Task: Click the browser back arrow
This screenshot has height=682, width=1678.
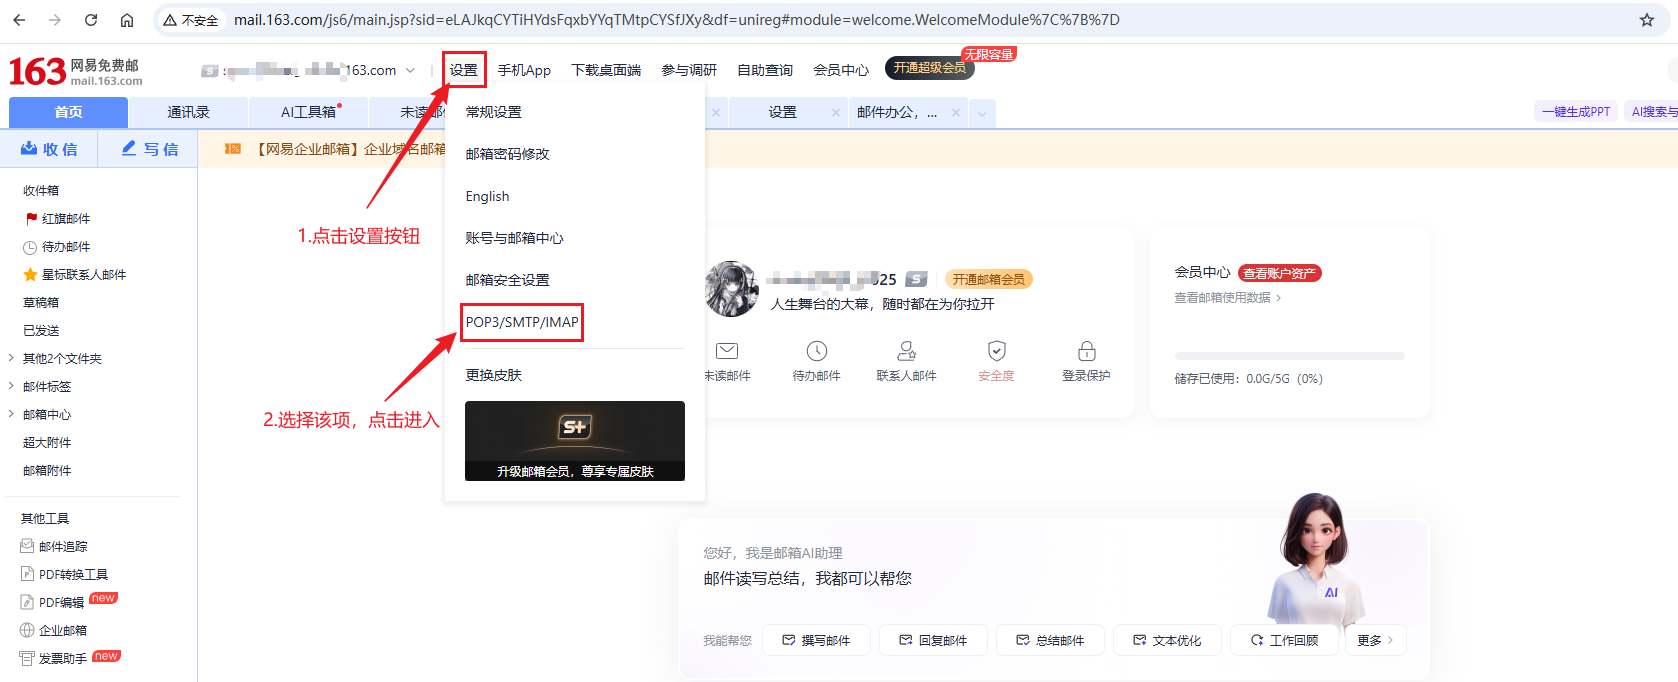Action: (19, 20)
